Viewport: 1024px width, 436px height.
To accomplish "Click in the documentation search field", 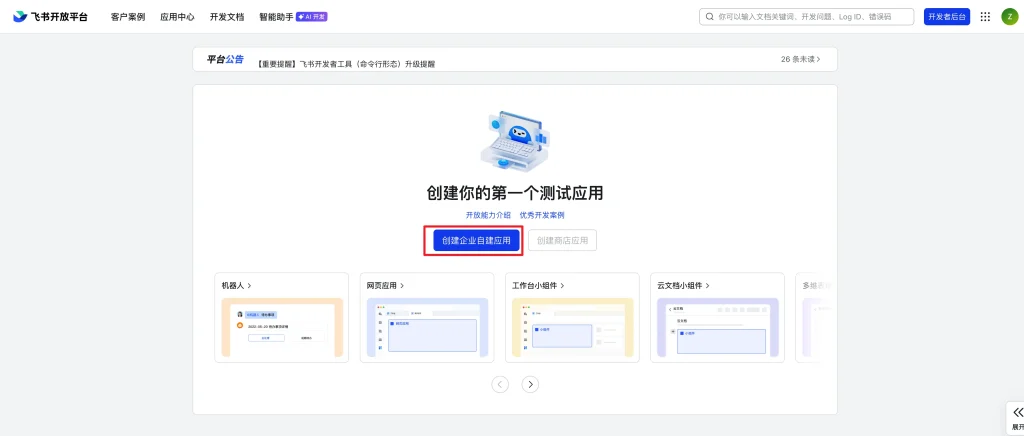I will click(x=807, y=17).
